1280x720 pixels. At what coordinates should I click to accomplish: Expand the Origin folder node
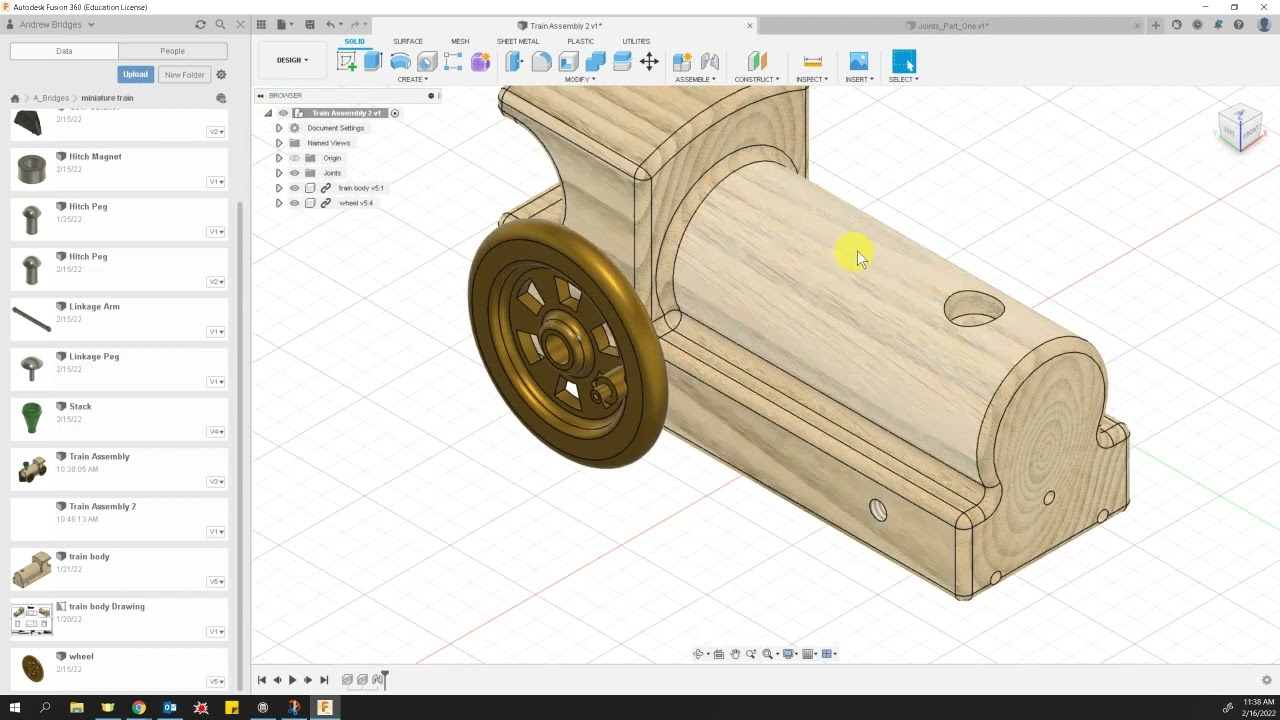(279, 158)
